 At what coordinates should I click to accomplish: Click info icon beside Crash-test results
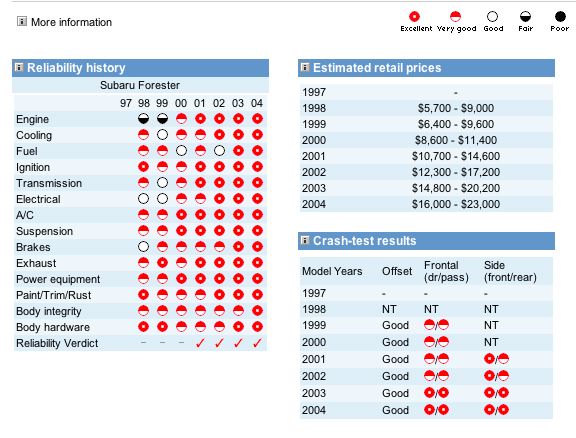tap(305, 240)
